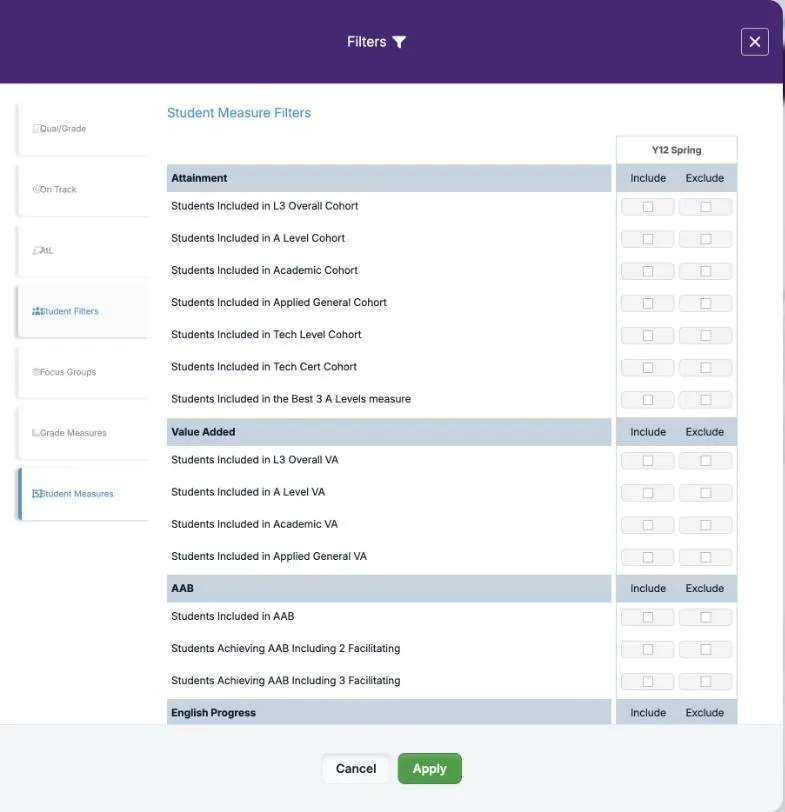Exclude Best 3 A Levels measure students
The height and width of the screenshot is (812, 785).
click(x=705, y=399)
